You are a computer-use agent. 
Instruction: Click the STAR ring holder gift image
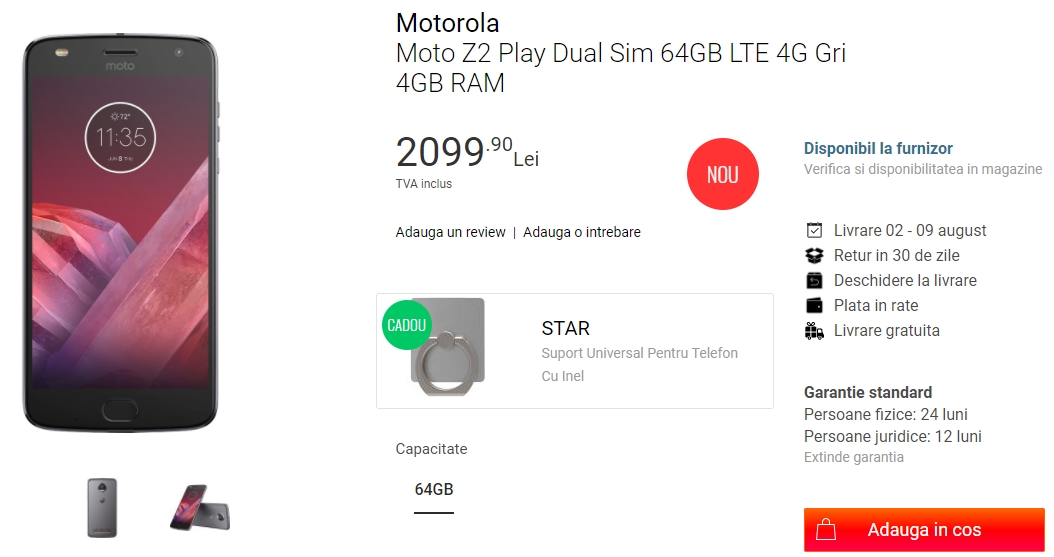click(448, 354)
